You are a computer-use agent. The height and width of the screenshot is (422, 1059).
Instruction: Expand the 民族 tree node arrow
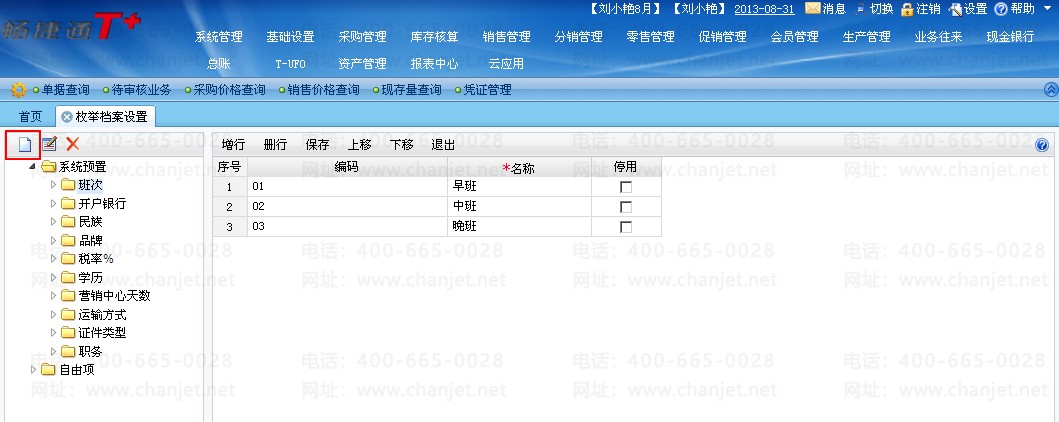click(x=54, y=221)
